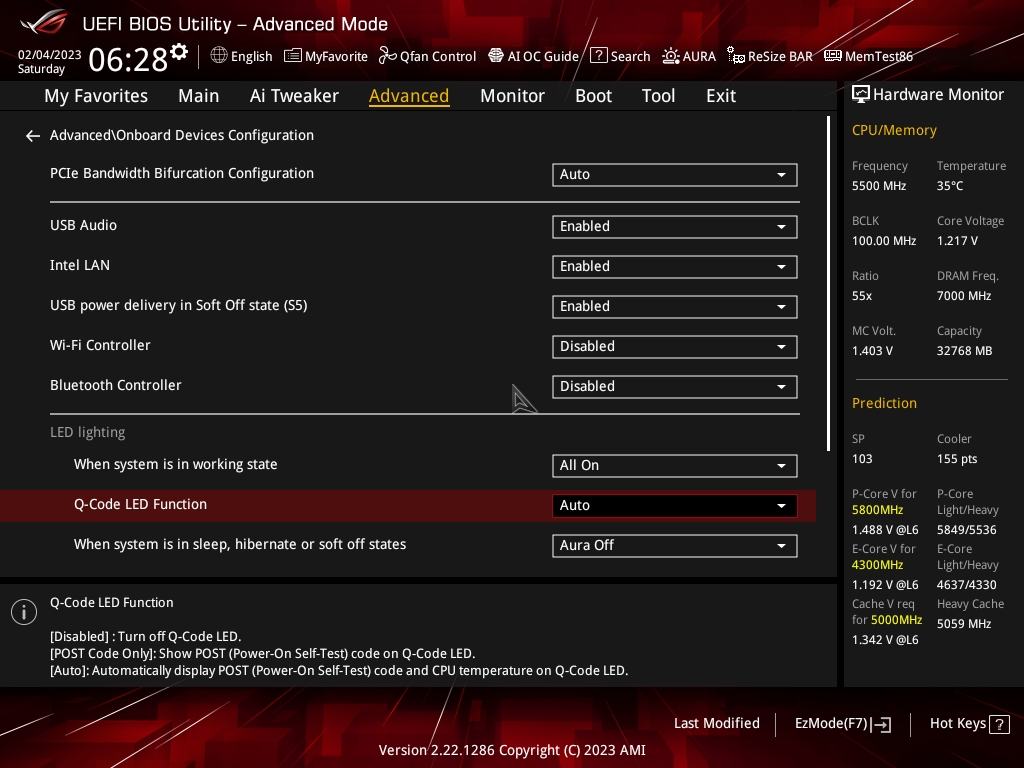1024x768 pixels.
Task: Open Wi-Fi Controller dropdown
Action: pyautogui.click(x=675, y=347)
